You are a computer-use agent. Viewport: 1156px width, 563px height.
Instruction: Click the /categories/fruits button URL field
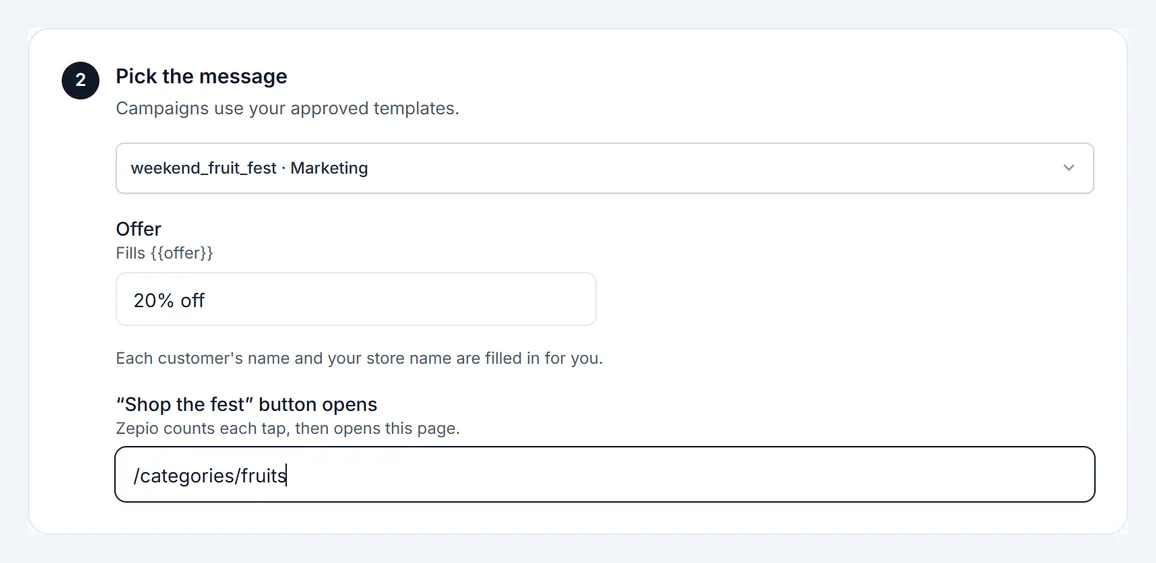[x=605, y=475]
